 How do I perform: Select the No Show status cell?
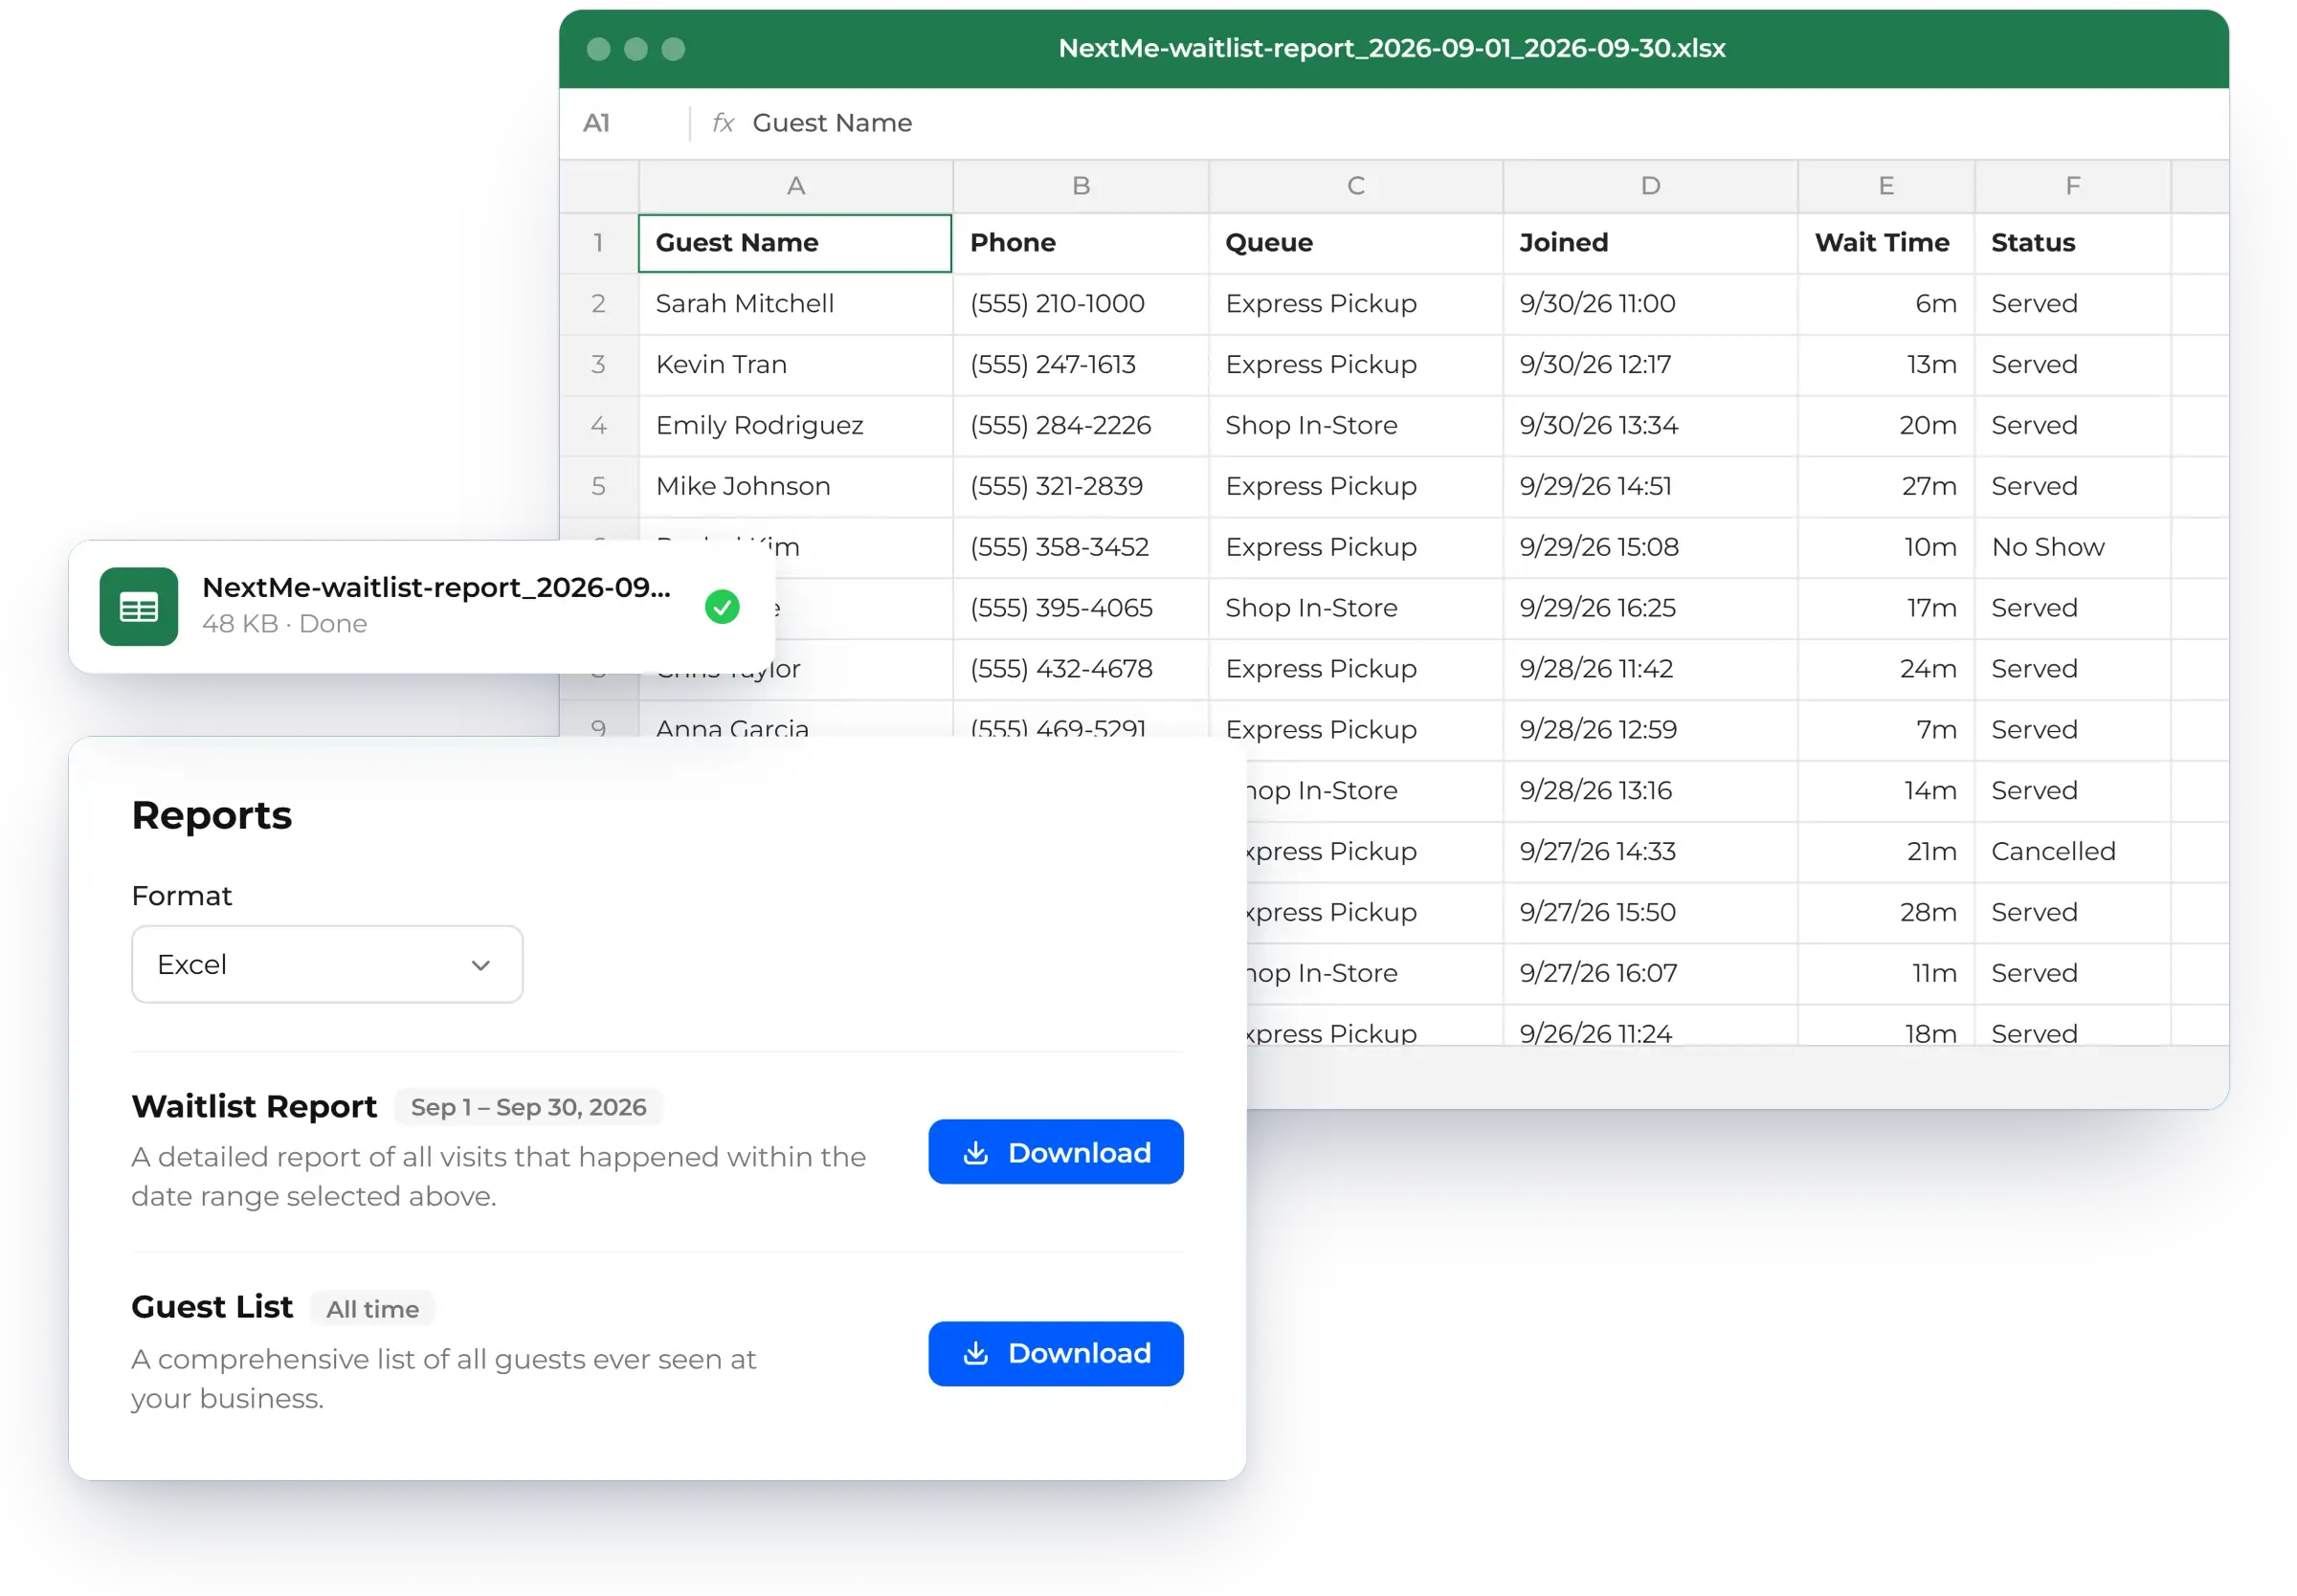tap(2072, 548)
